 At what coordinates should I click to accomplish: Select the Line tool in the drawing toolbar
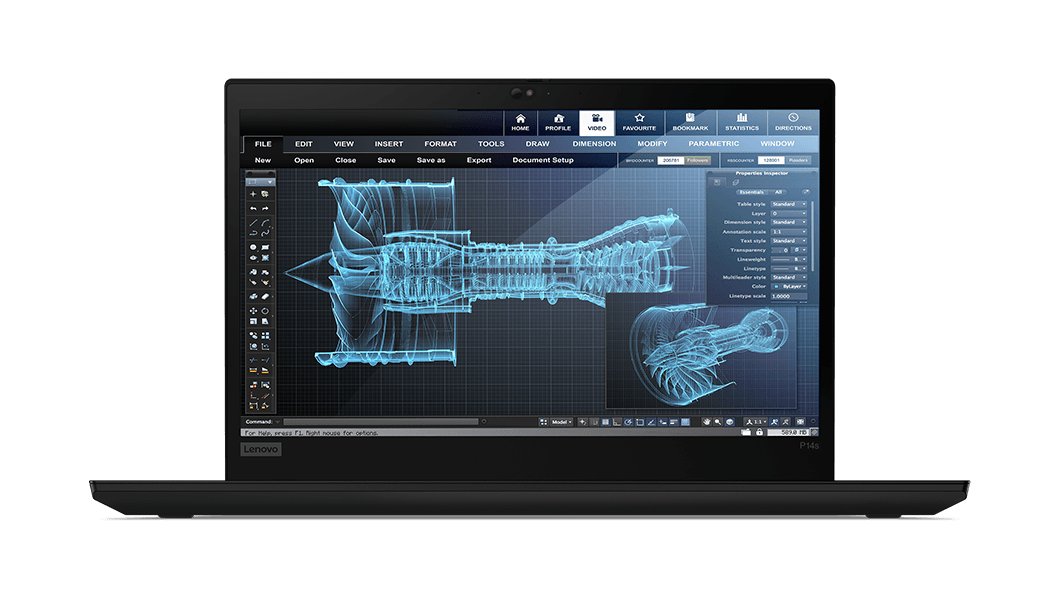point(253,222)
